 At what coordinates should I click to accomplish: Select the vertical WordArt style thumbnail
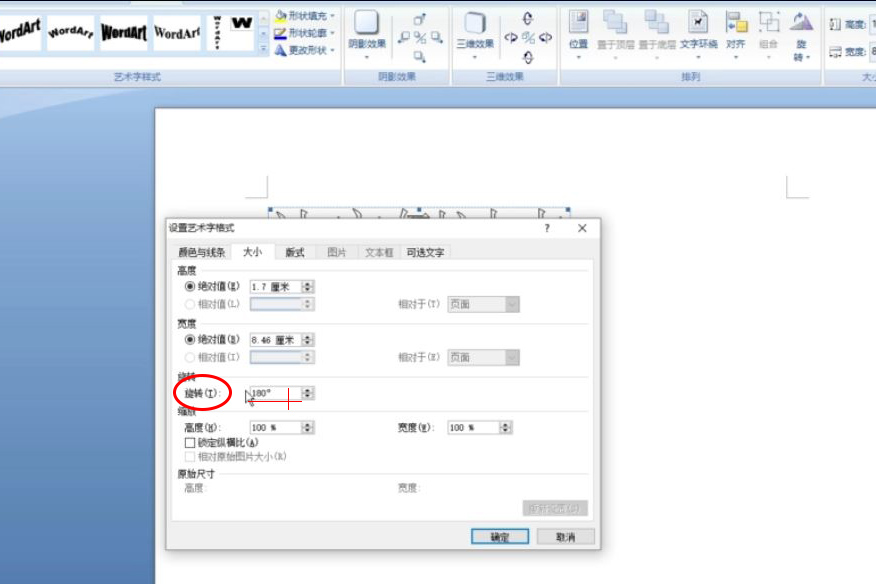click(x=217, y=32)
